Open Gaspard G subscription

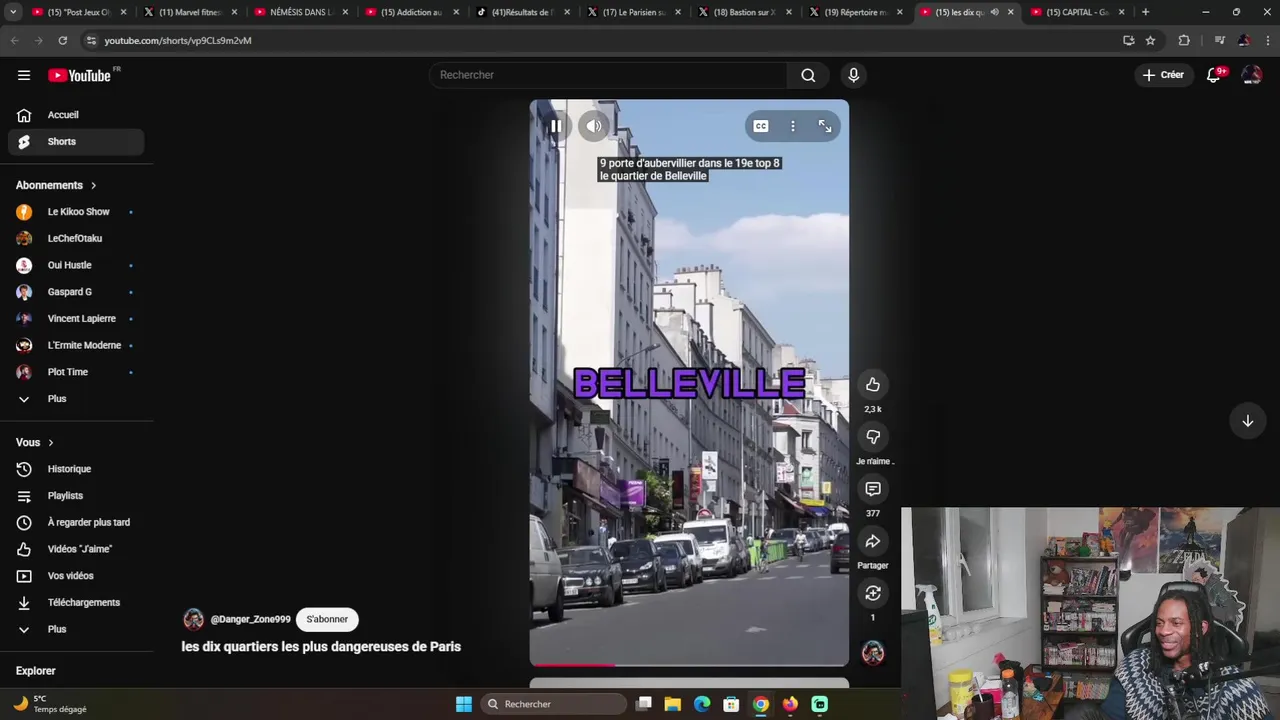pyautogui.click(x=76, y=292)
